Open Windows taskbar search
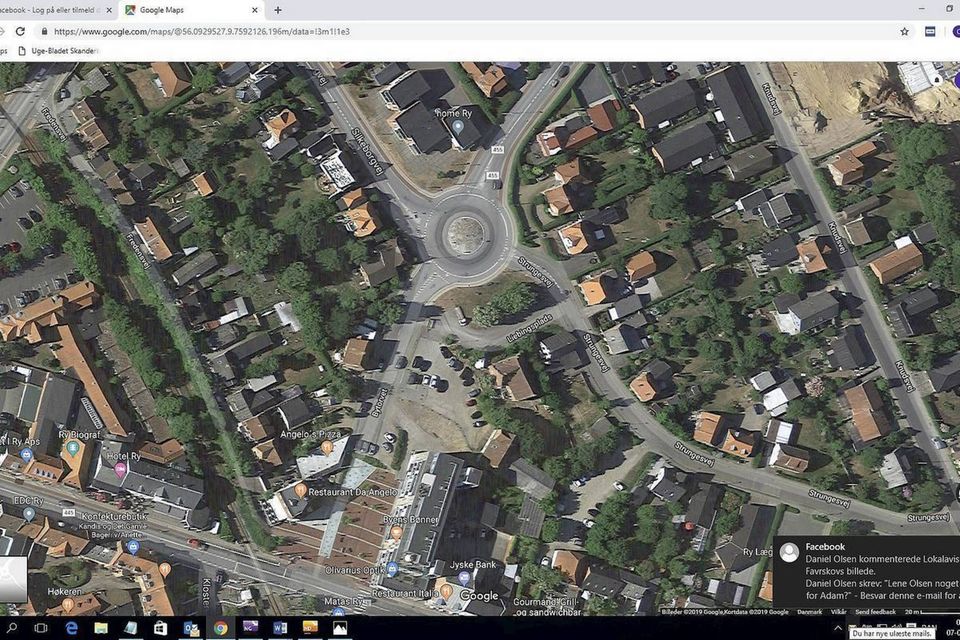 coord(12,628)
